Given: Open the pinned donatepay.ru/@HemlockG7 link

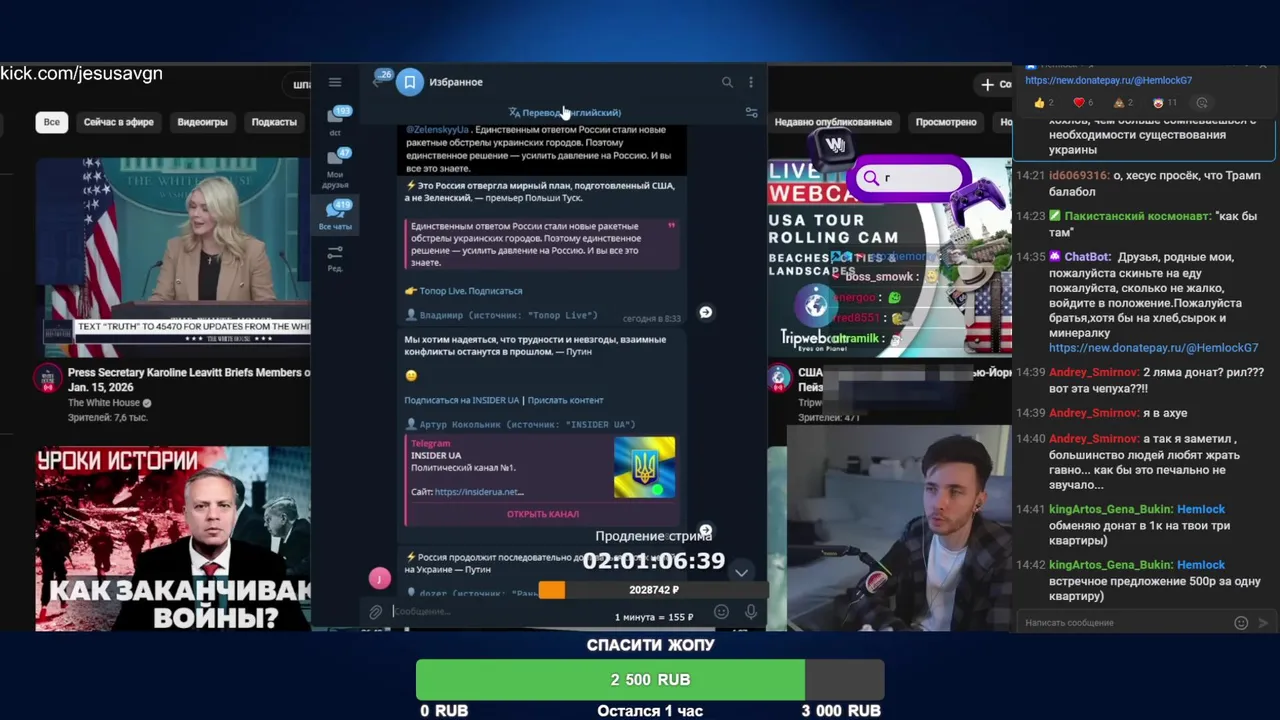Looking at the screenshot, I should point(1108,80).
